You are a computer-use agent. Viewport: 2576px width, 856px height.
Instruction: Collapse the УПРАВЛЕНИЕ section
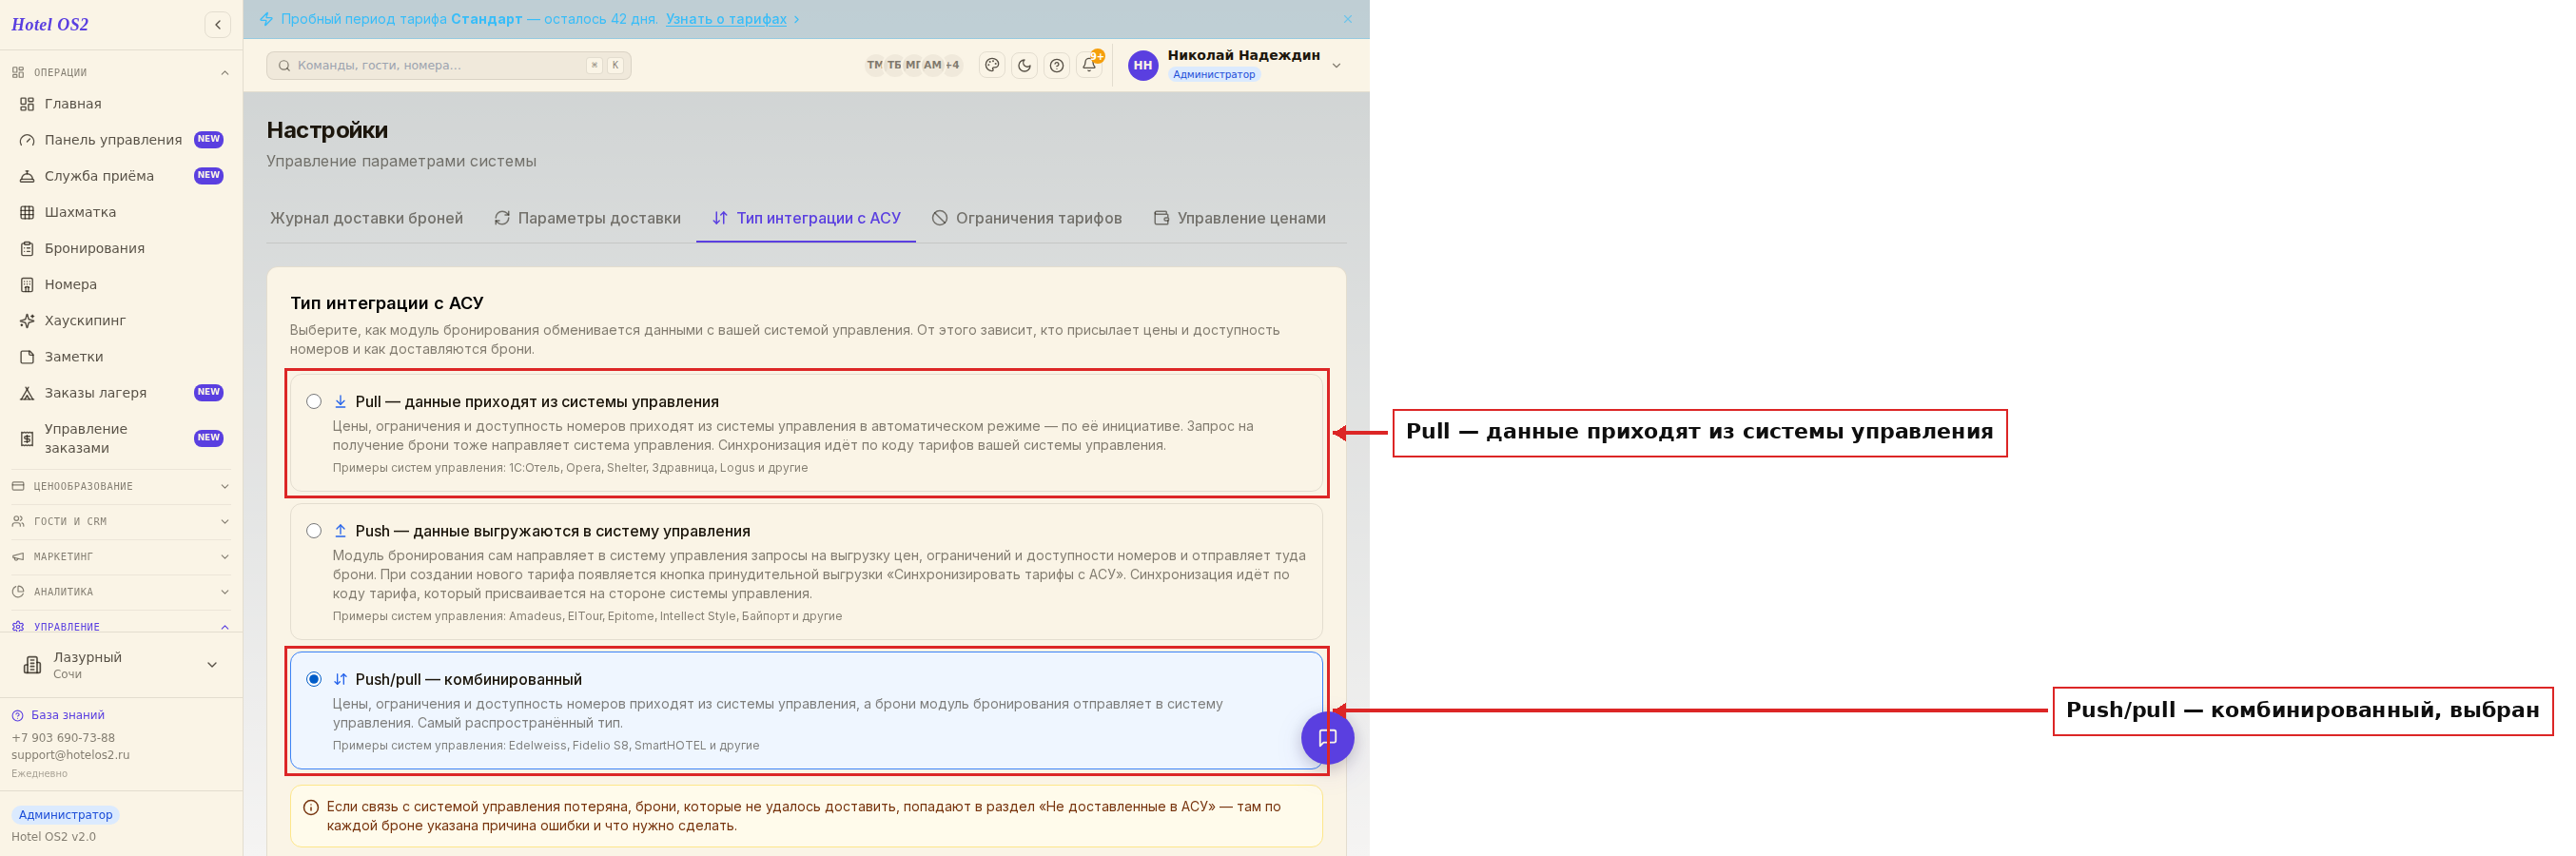[x=121, y=627]
